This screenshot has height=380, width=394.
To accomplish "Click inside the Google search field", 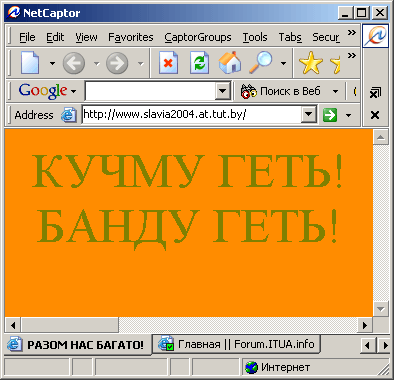I will pyautogui.click(x=150, y=91).
